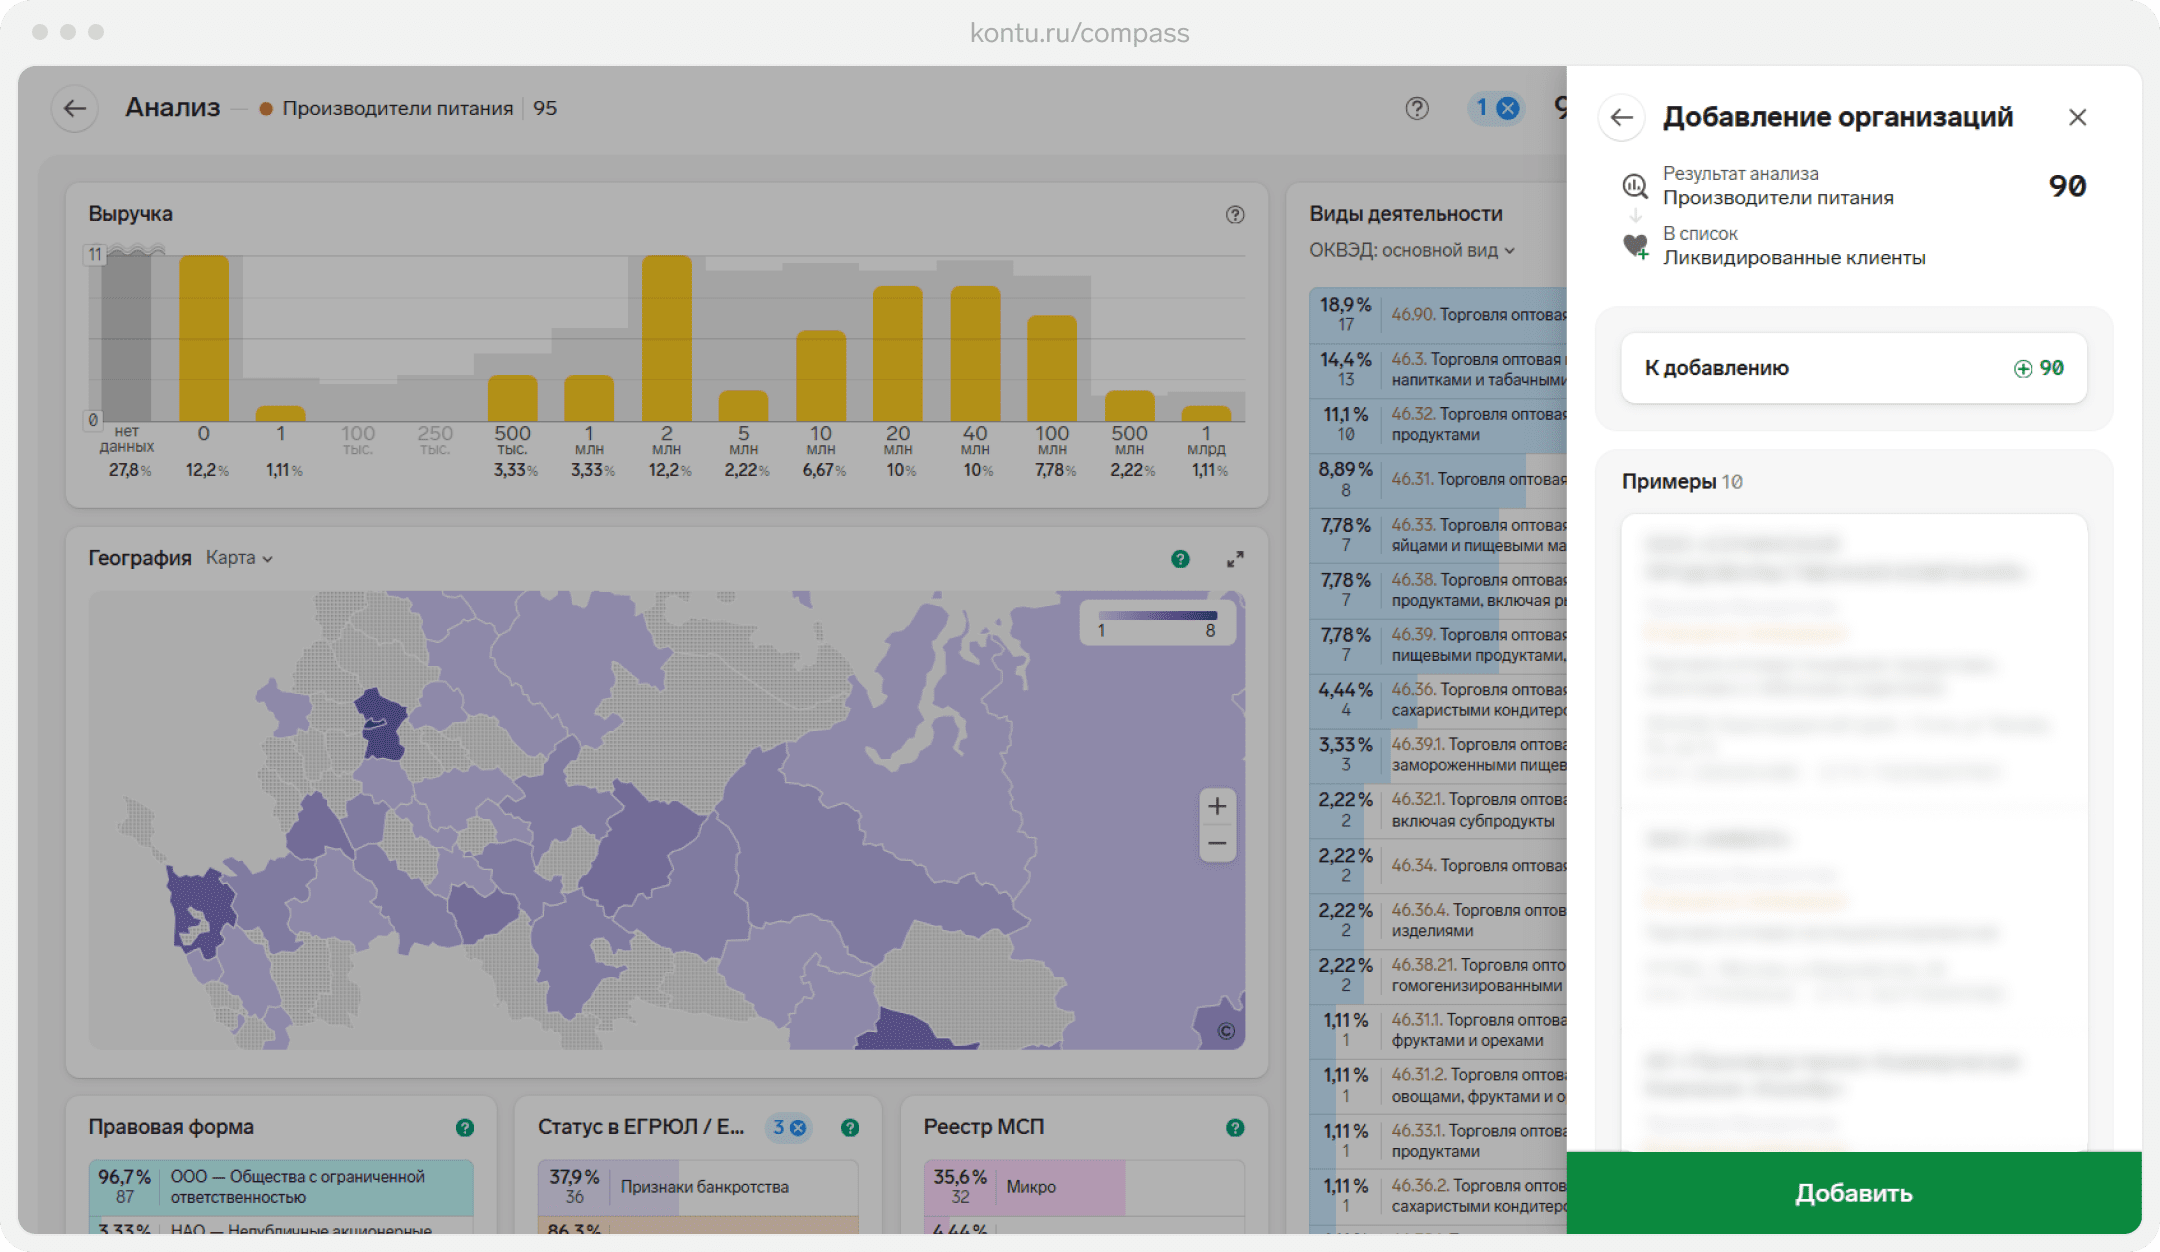The image size is (2160, 1252).
Task: Expand the География map to fullscreen
Action: [1235, 559]
